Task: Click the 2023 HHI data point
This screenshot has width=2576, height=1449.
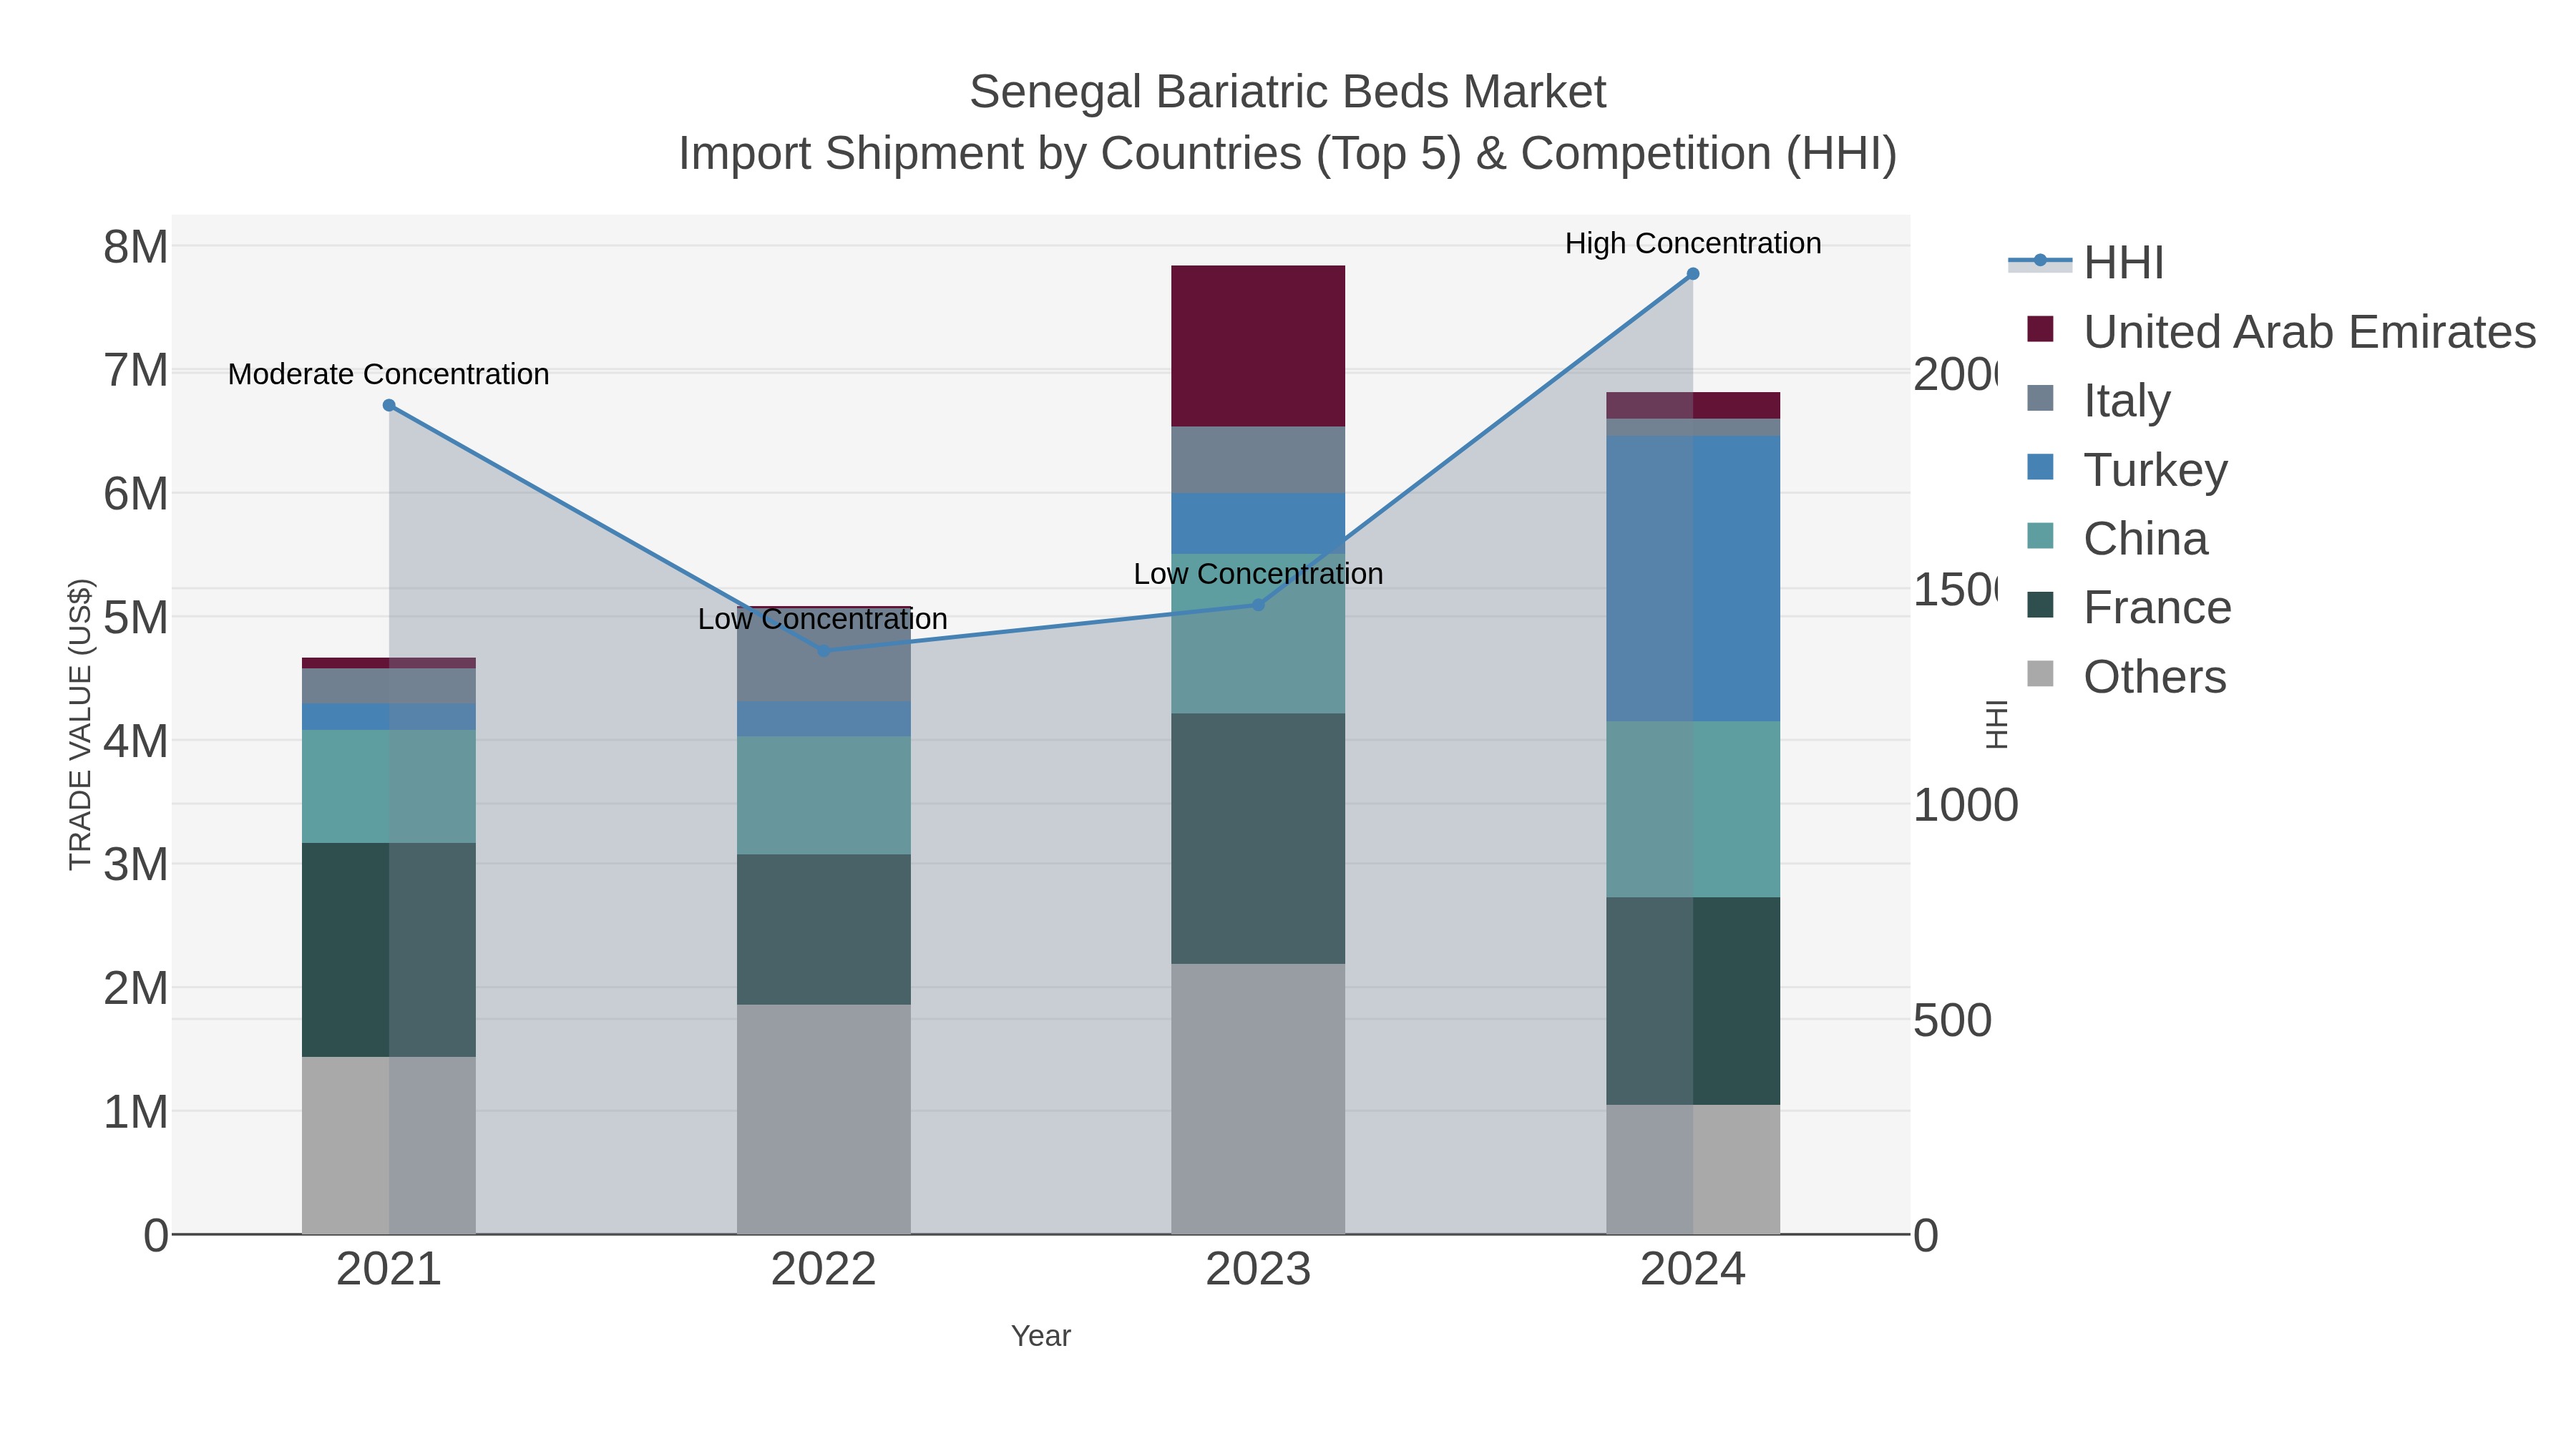Action: coord(1259,605)
